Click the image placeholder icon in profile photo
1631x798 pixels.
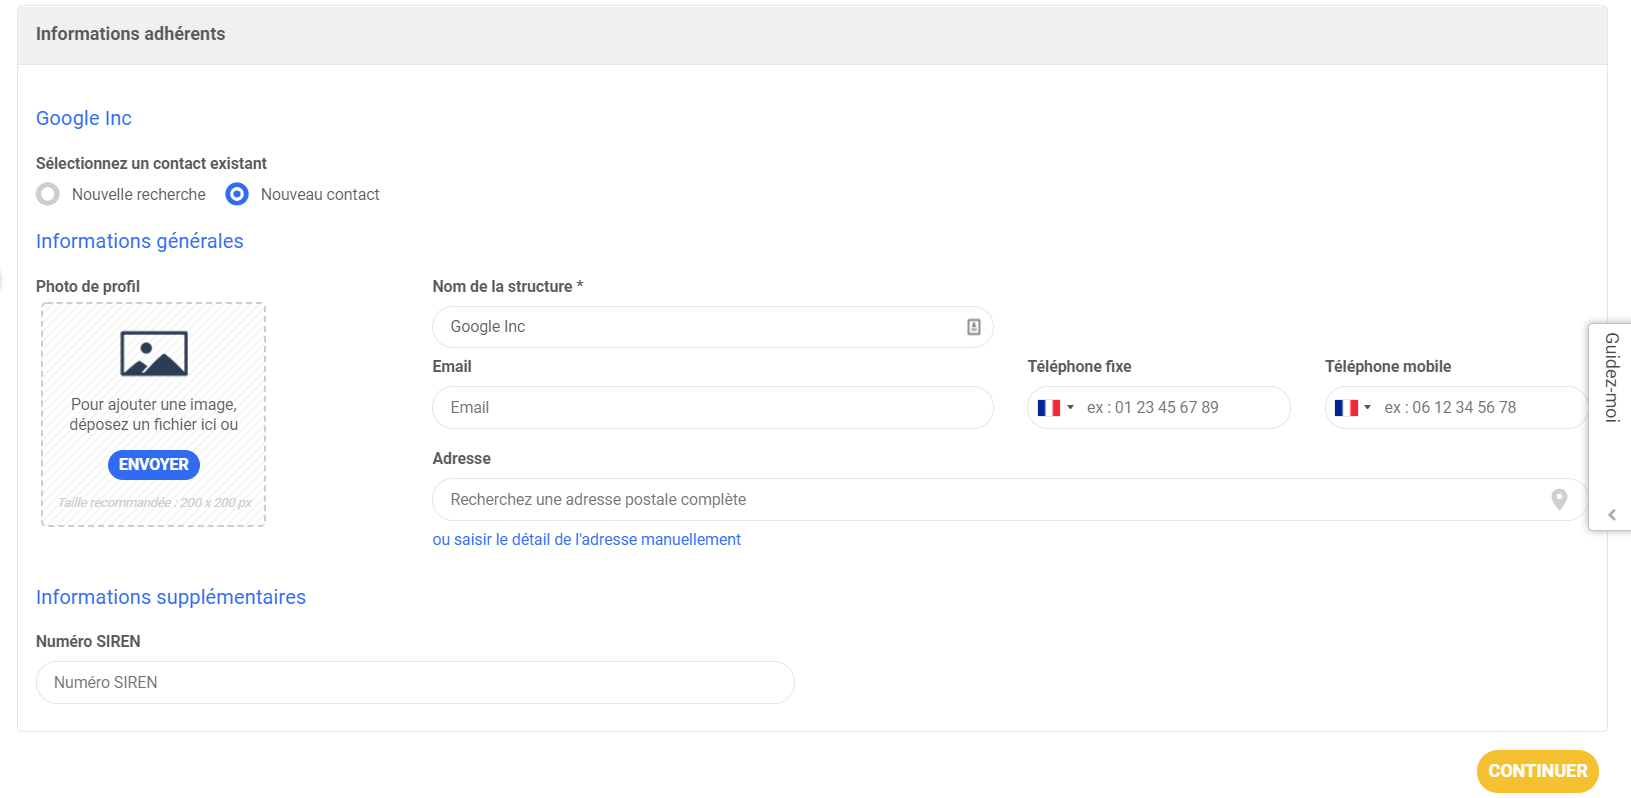coord(154,354)
